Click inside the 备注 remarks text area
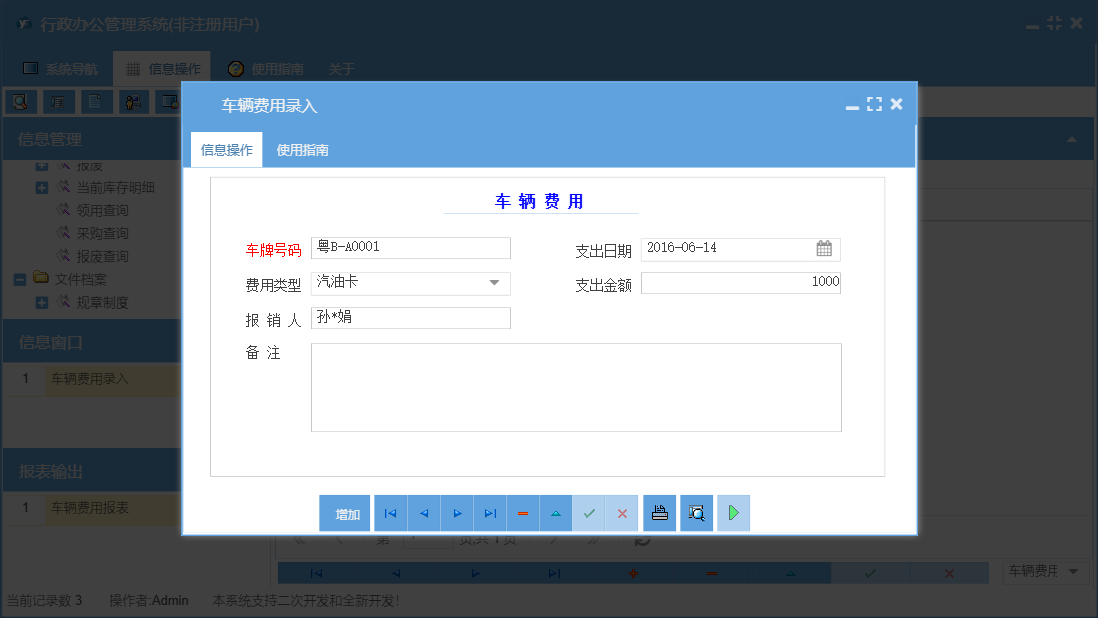The image size is (1098, 618). point(575,390)
